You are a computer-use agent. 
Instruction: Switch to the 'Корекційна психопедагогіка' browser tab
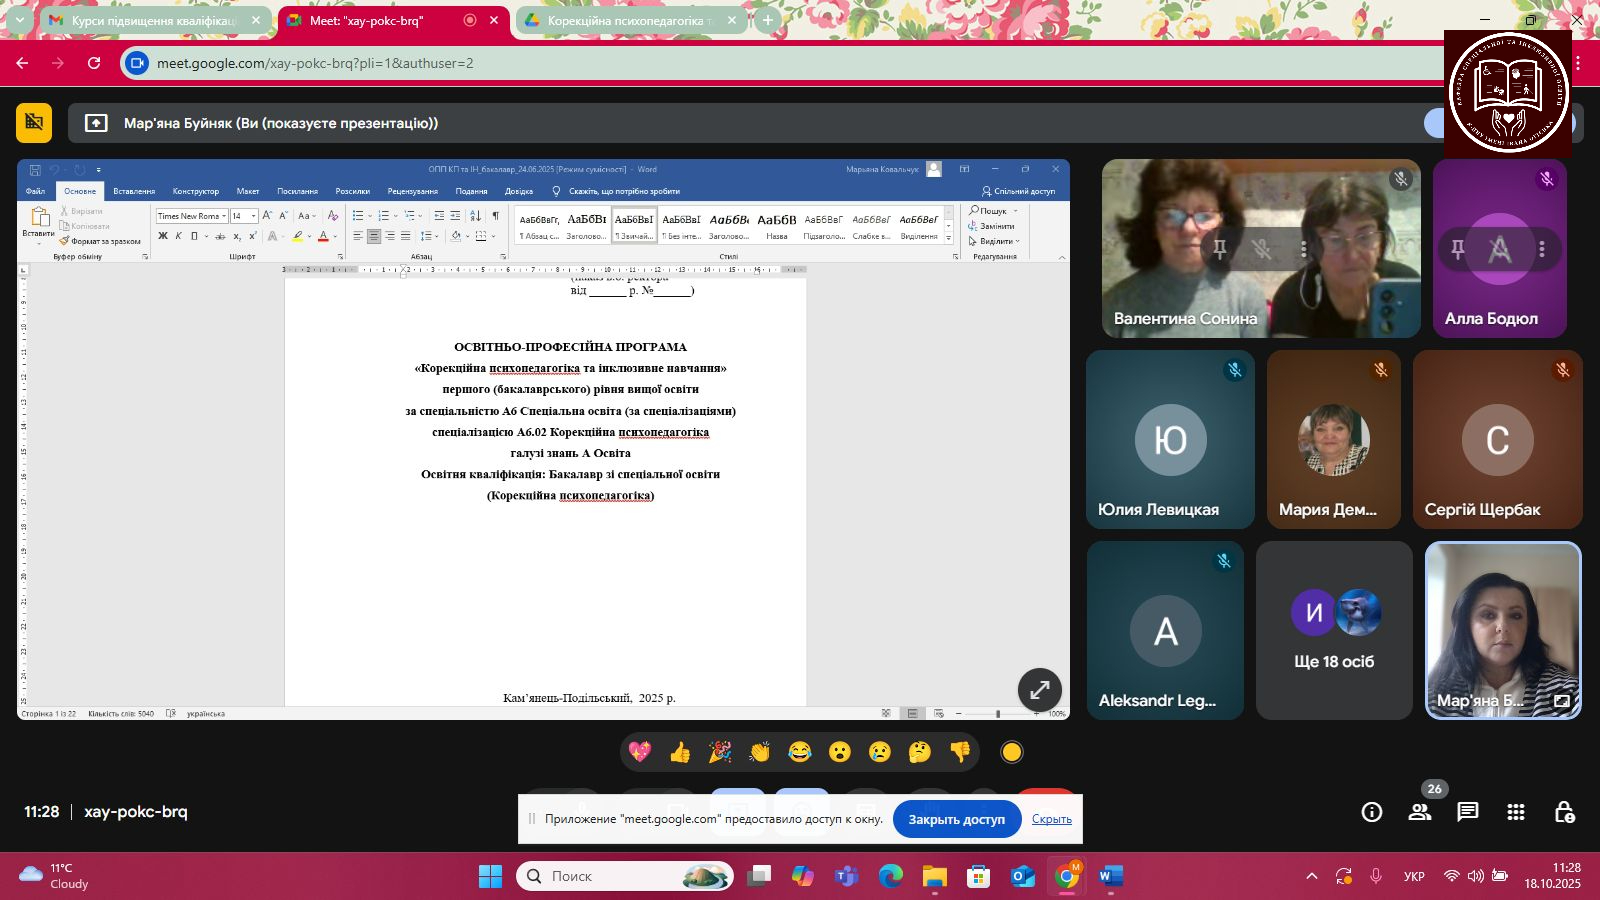(630, 20)
